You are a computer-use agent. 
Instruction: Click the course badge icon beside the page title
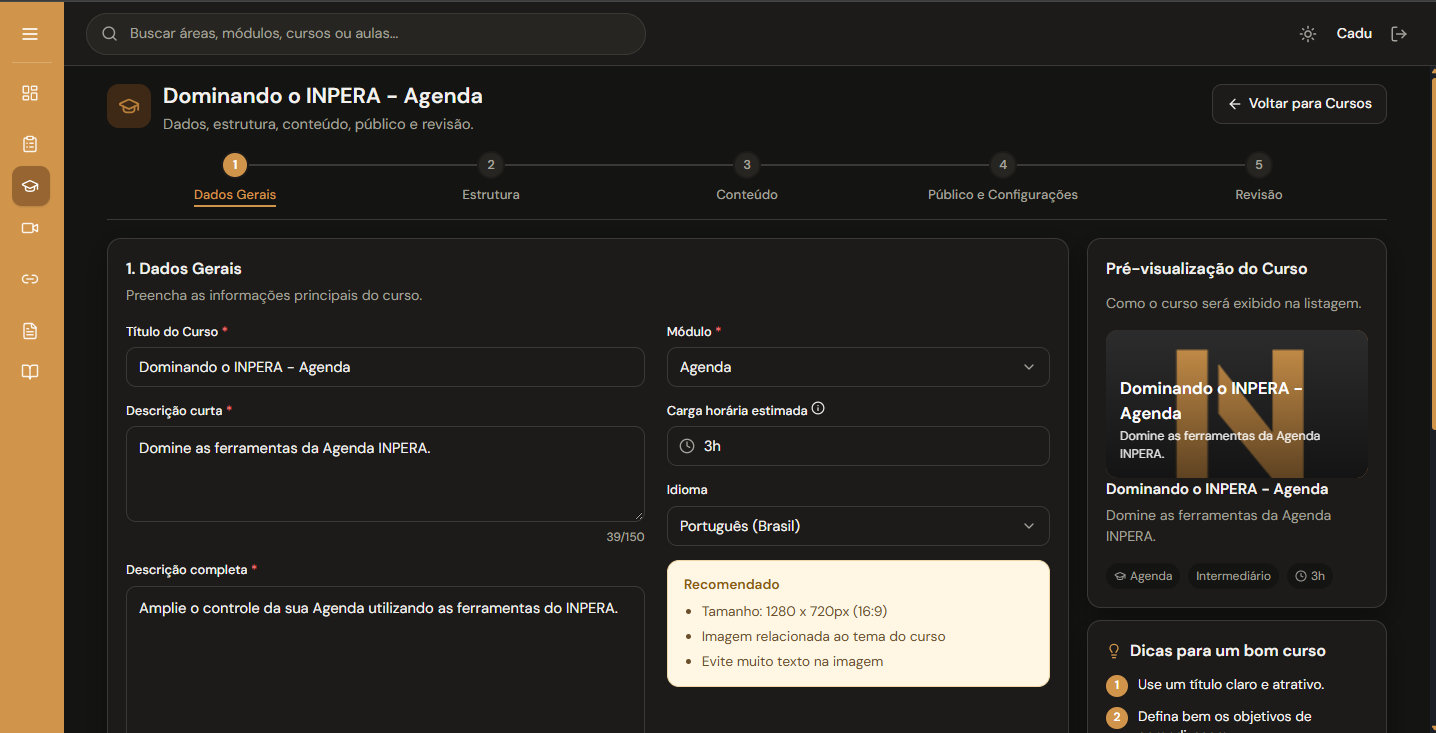pyautogui.click(x=129, y=106)
